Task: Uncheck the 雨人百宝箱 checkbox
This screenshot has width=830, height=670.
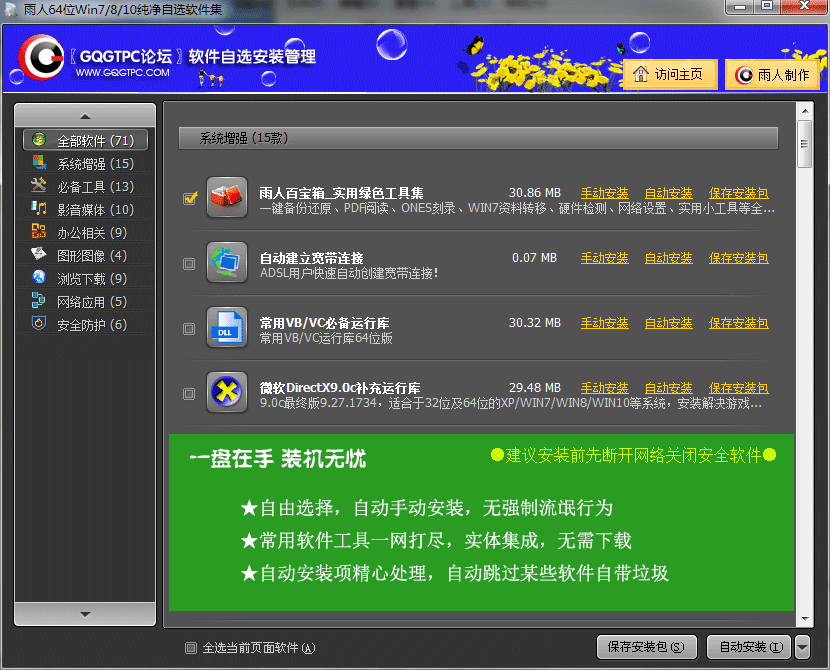Action: tap(190, 198)
